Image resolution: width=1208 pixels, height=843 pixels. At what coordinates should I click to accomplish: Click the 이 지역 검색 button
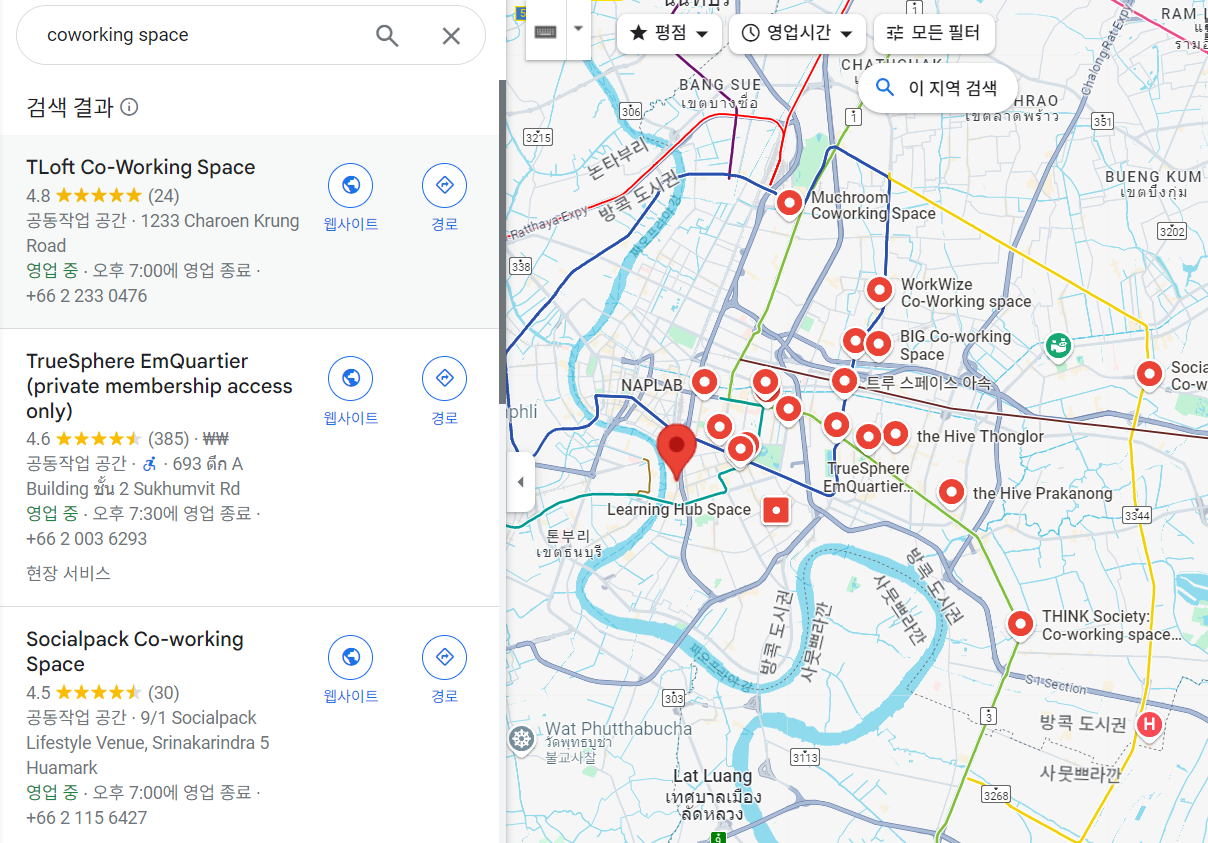(937, 87)
